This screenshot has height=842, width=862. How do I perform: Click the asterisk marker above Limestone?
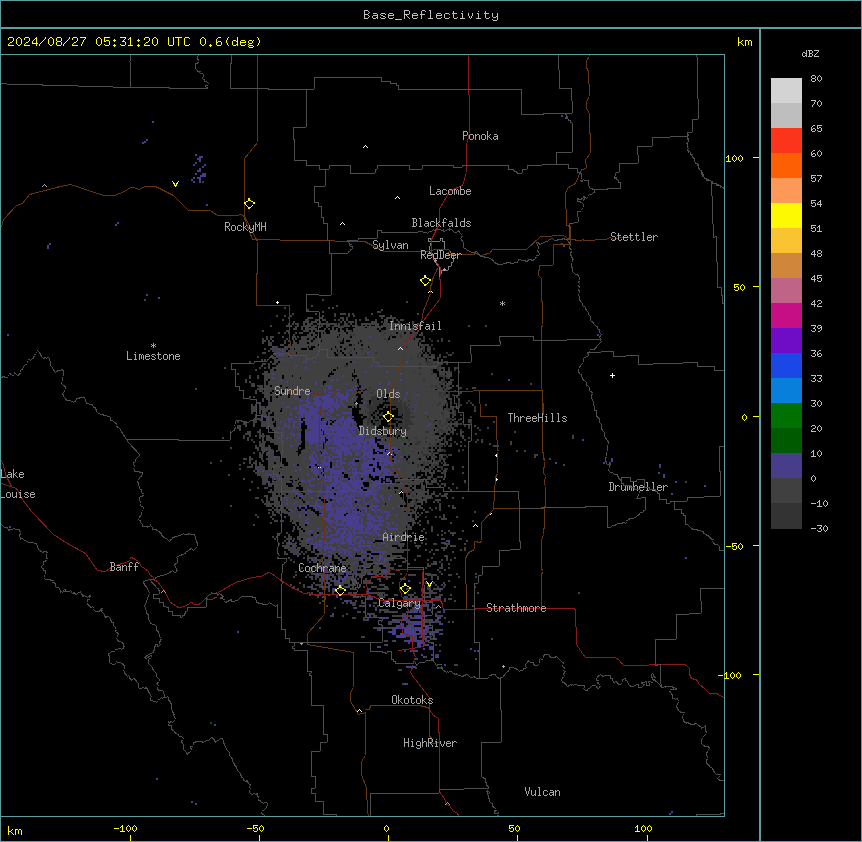click(x=153, y=346)
